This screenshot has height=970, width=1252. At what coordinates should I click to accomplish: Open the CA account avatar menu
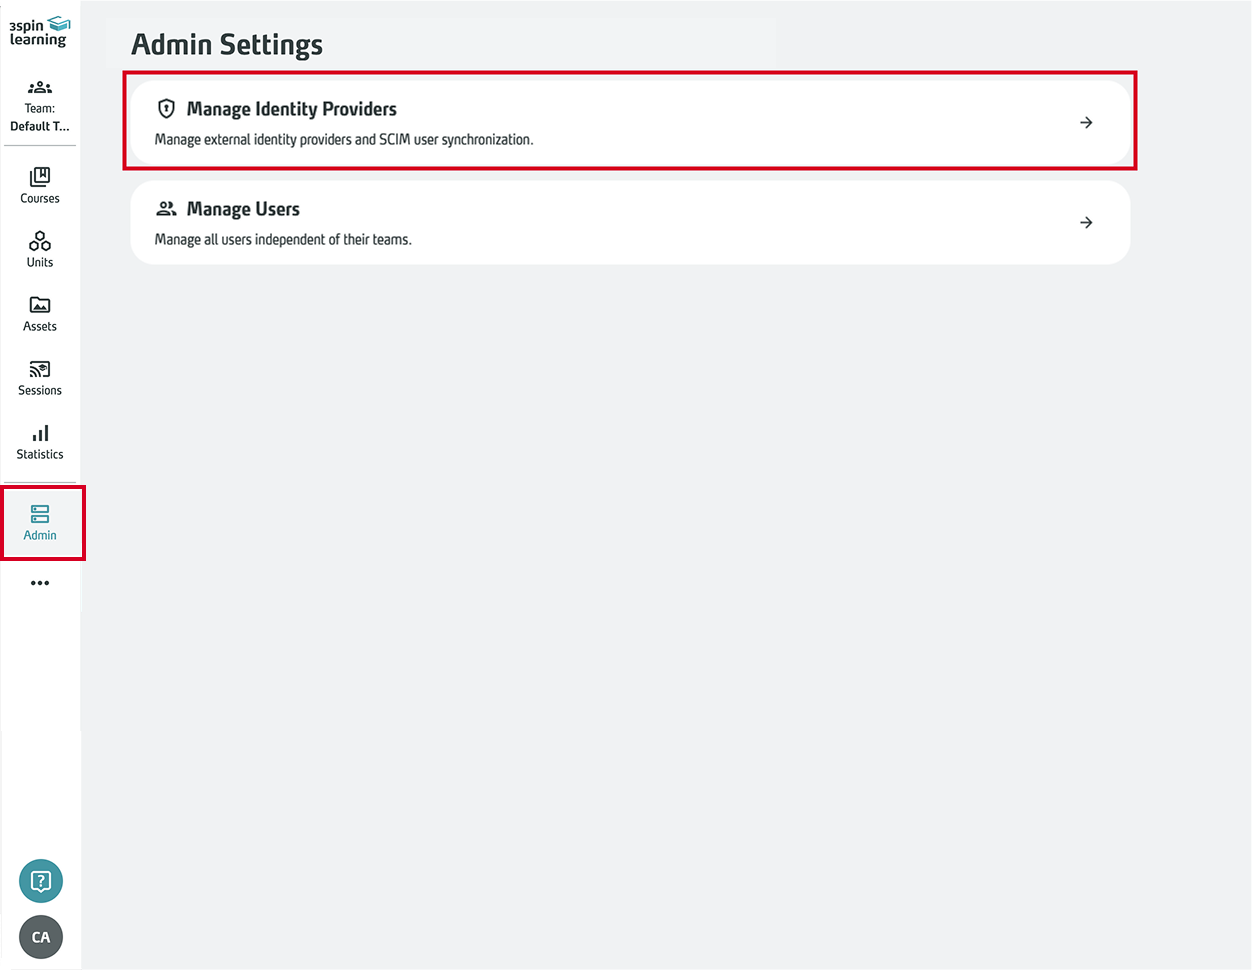[40, 937]
